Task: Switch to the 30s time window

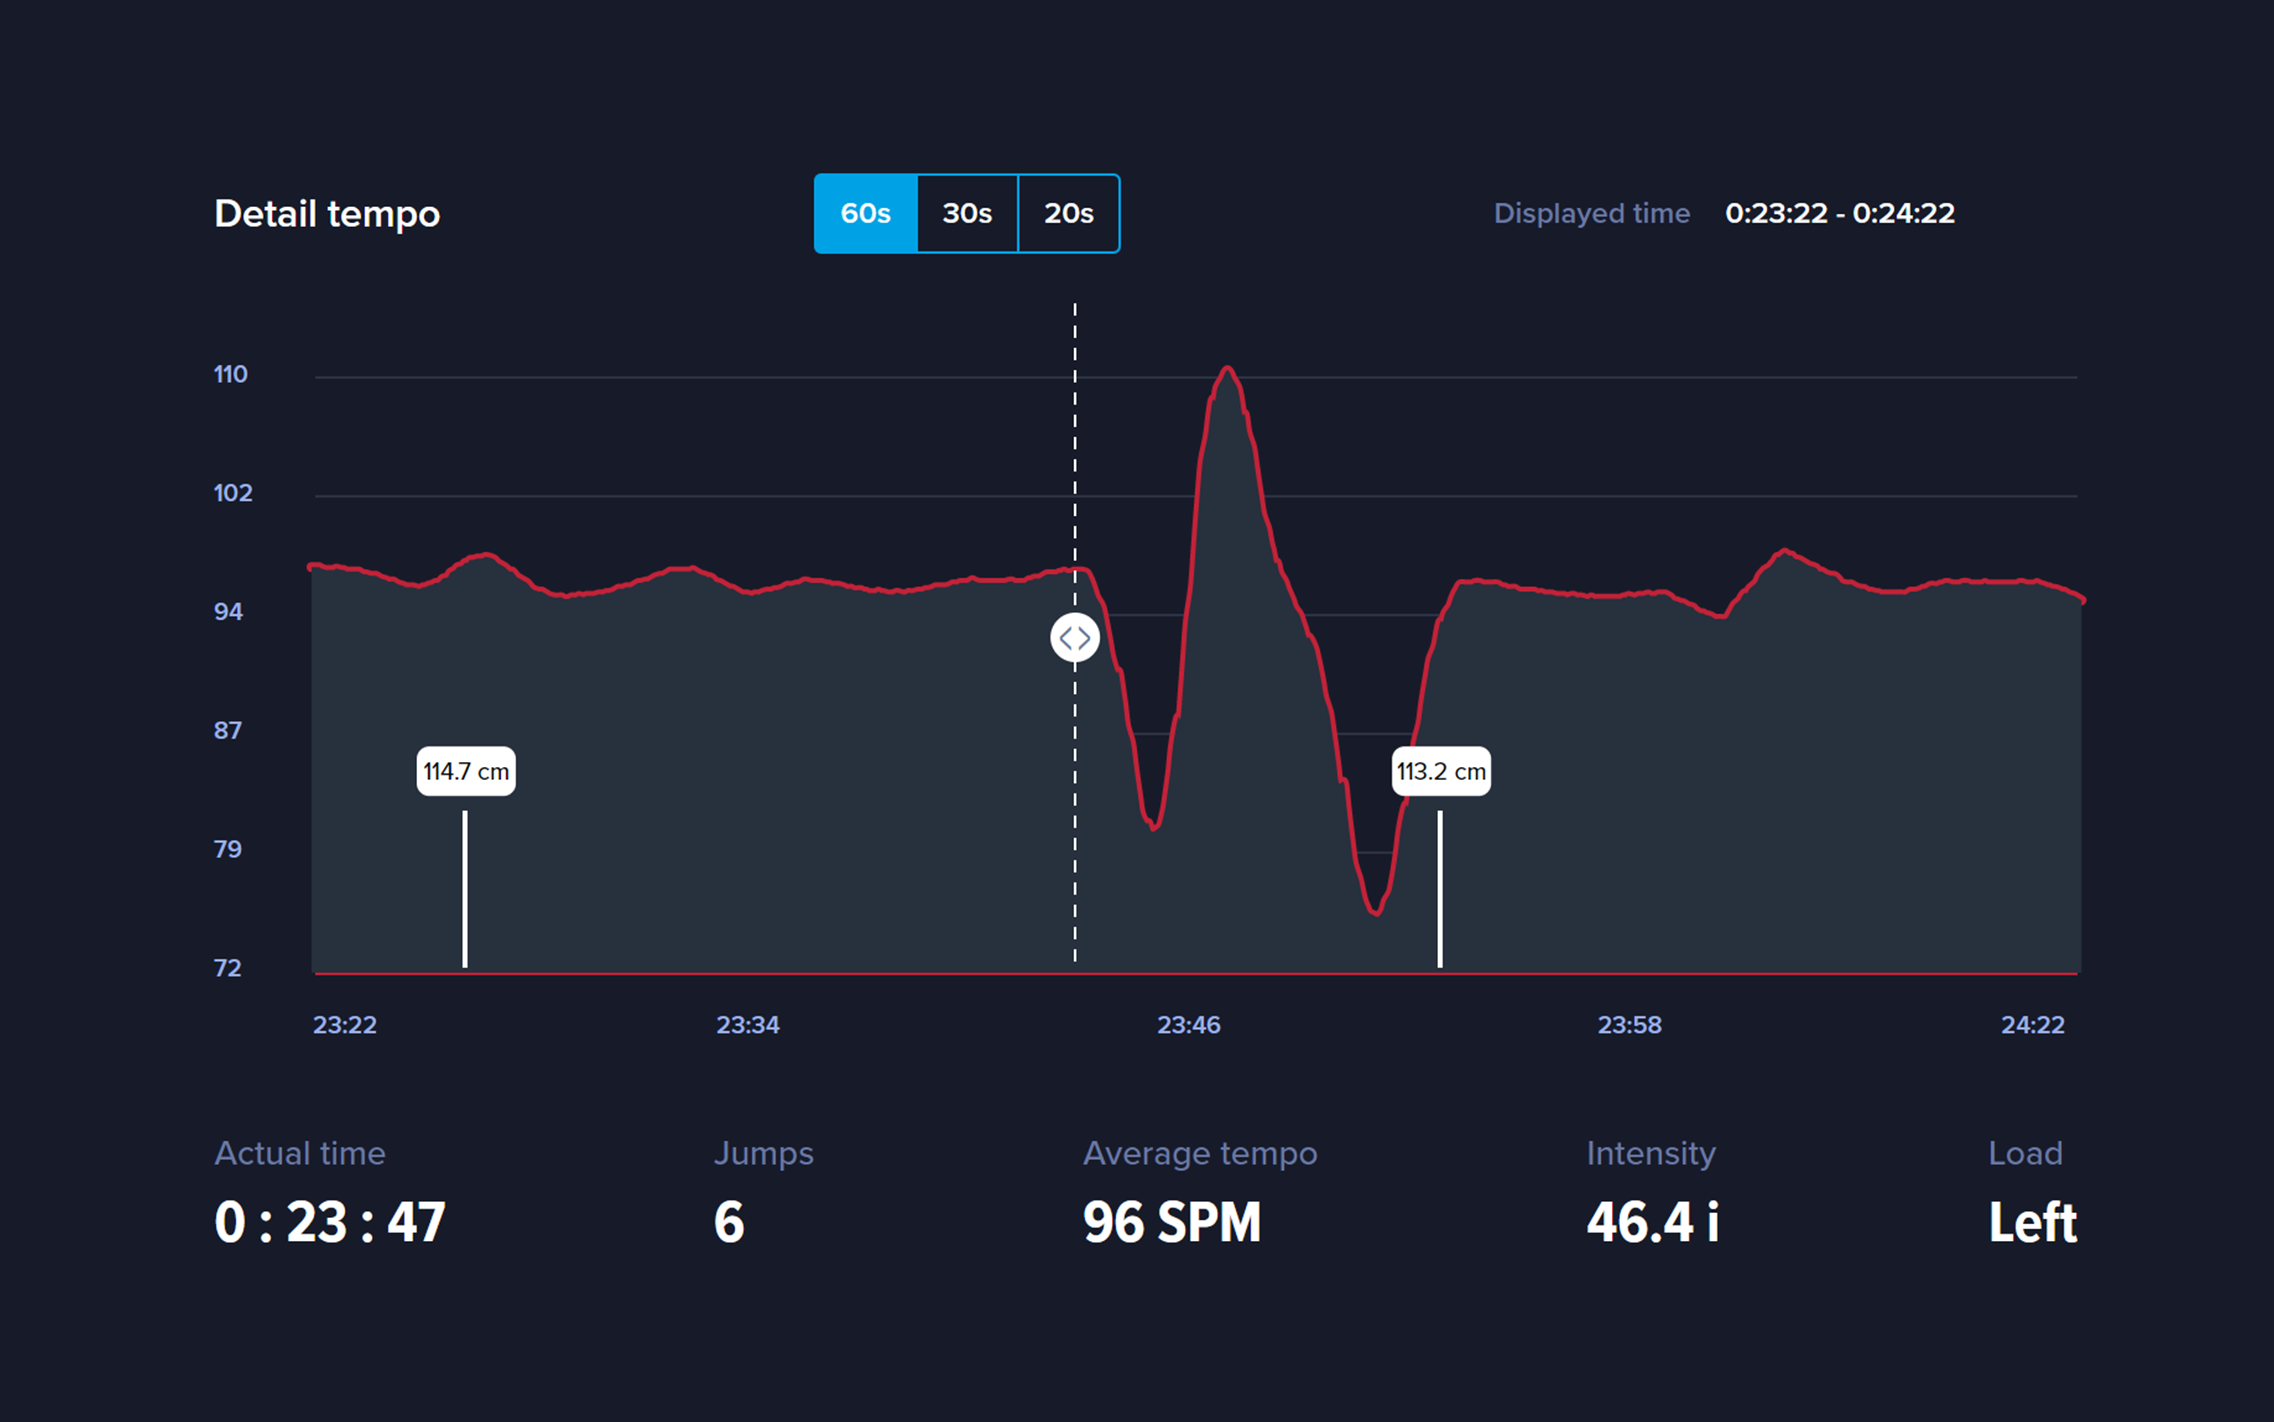Action: click(967, 213)
